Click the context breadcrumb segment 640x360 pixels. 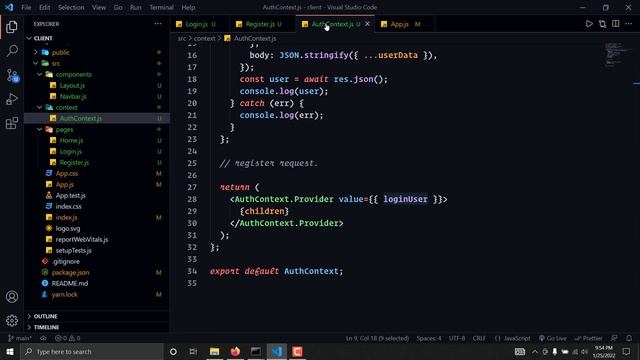(x=204, y=38)
